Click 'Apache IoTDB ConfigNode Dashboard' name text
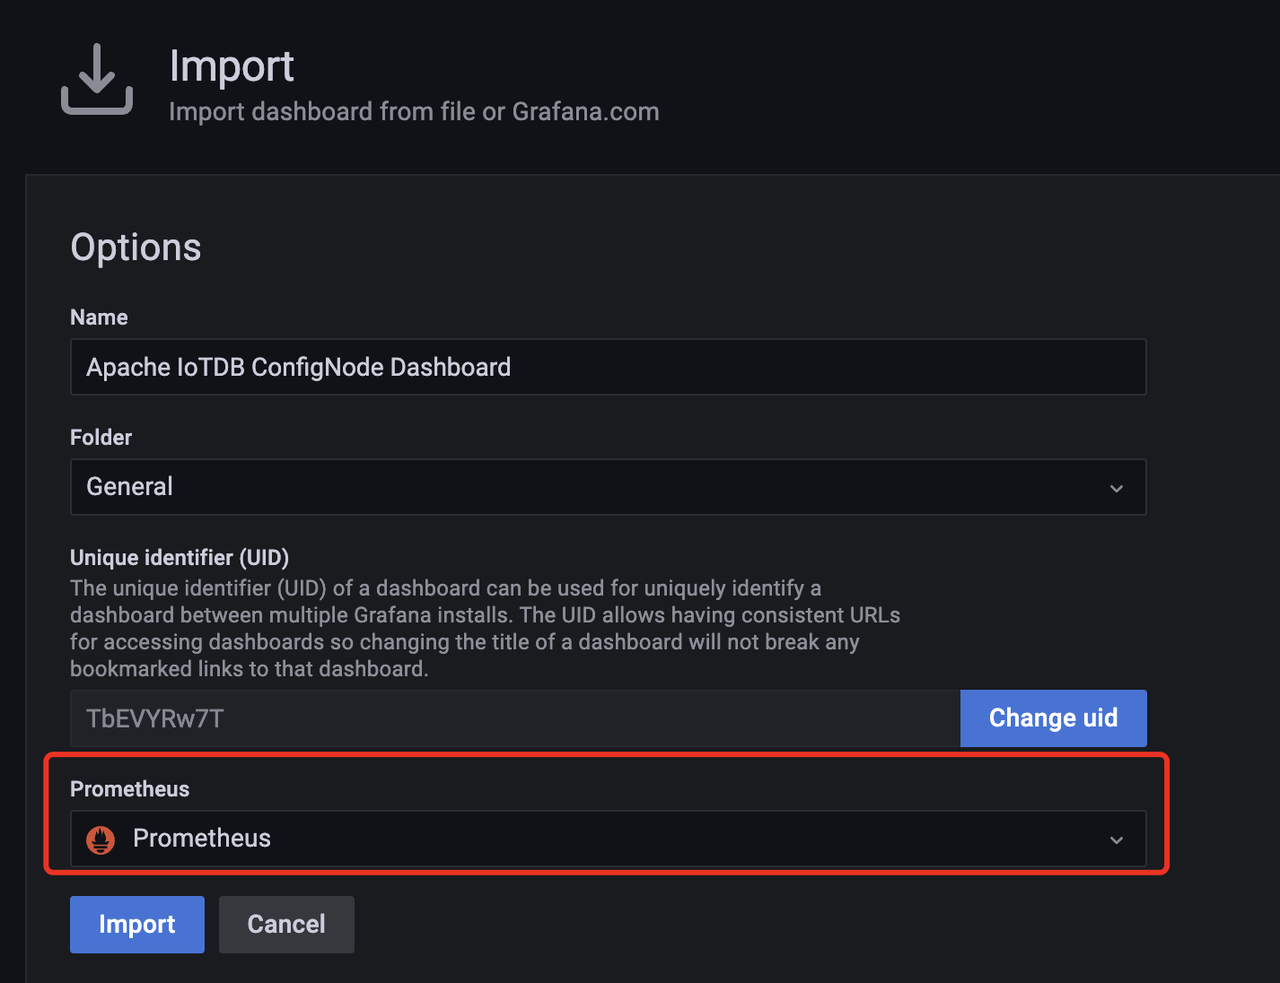This screenshot has width=1280, height=983. pos(298,367)
